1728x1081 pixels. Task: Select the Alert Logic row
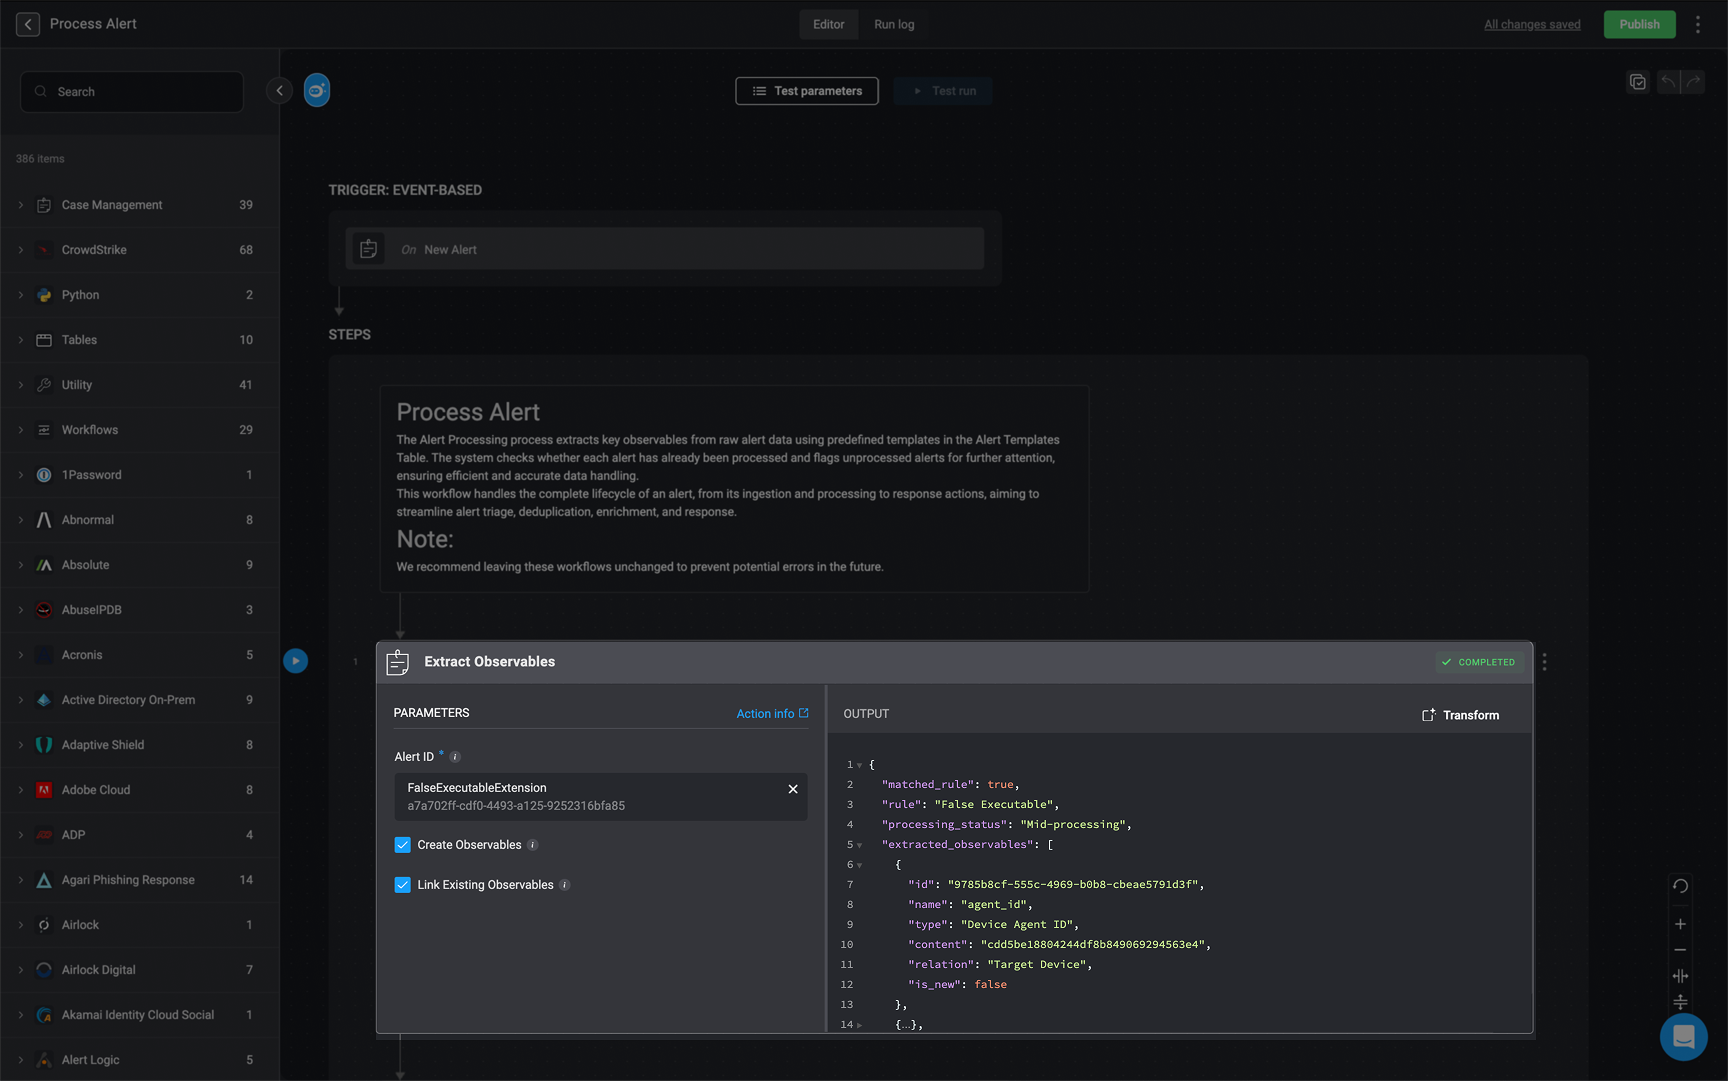(x=140, y=1060)
